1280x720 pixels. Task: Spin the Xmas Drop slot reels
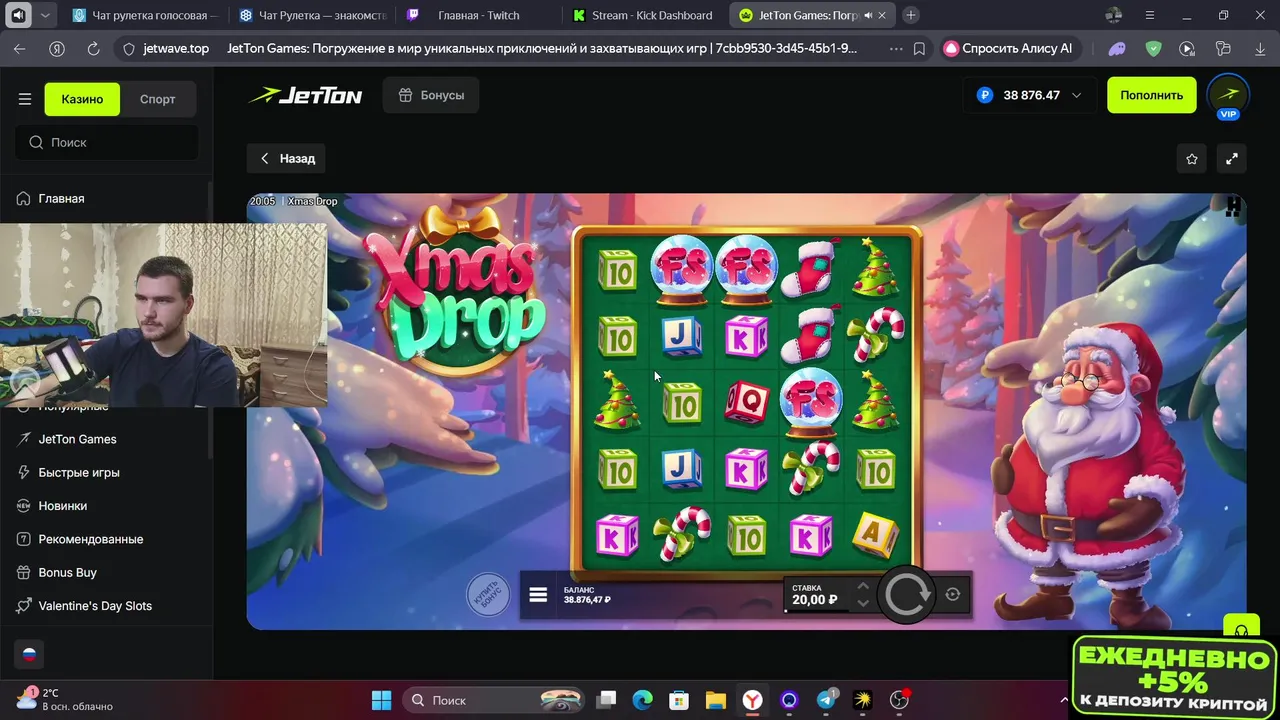tap(906, 595)
